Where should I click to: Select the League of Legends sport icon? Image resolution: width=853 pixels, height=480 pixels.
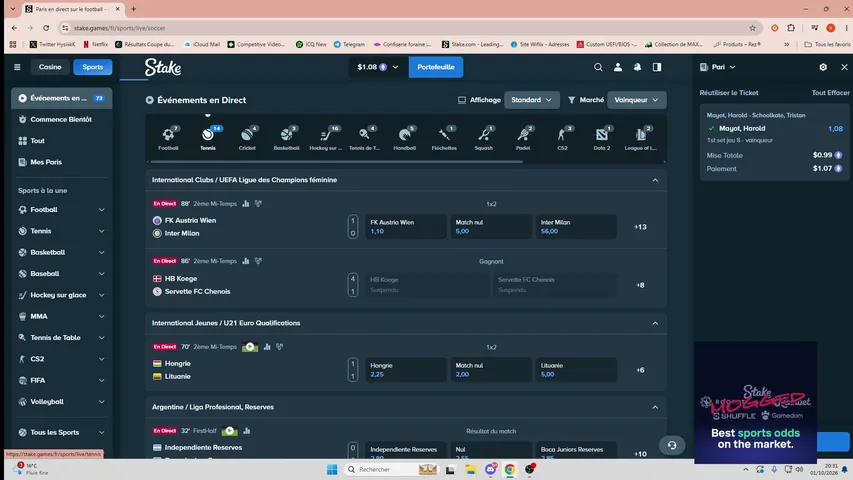641,138
